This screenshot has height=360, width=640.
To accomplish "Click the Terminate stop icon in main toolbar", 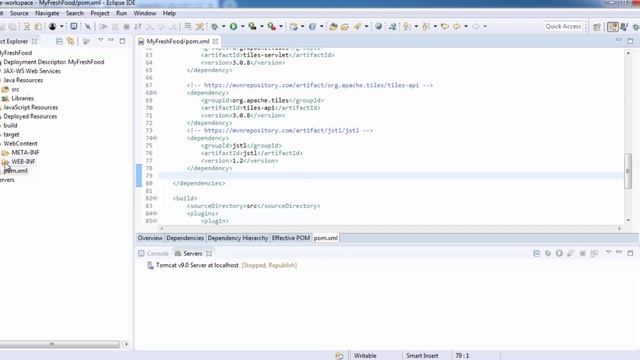I will tap(127, 27).
